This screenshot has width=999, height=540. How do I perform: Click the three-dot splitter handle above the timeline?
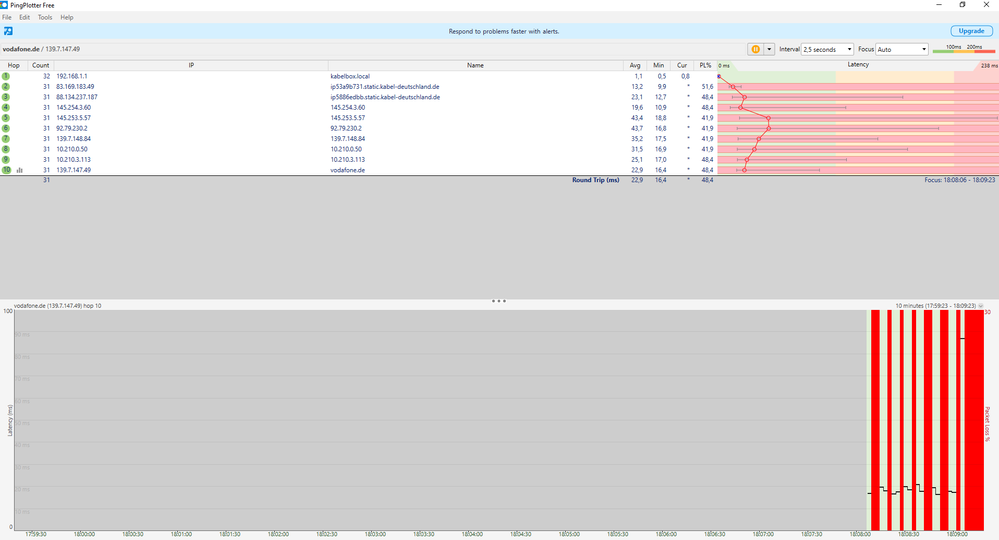[499, 301]
